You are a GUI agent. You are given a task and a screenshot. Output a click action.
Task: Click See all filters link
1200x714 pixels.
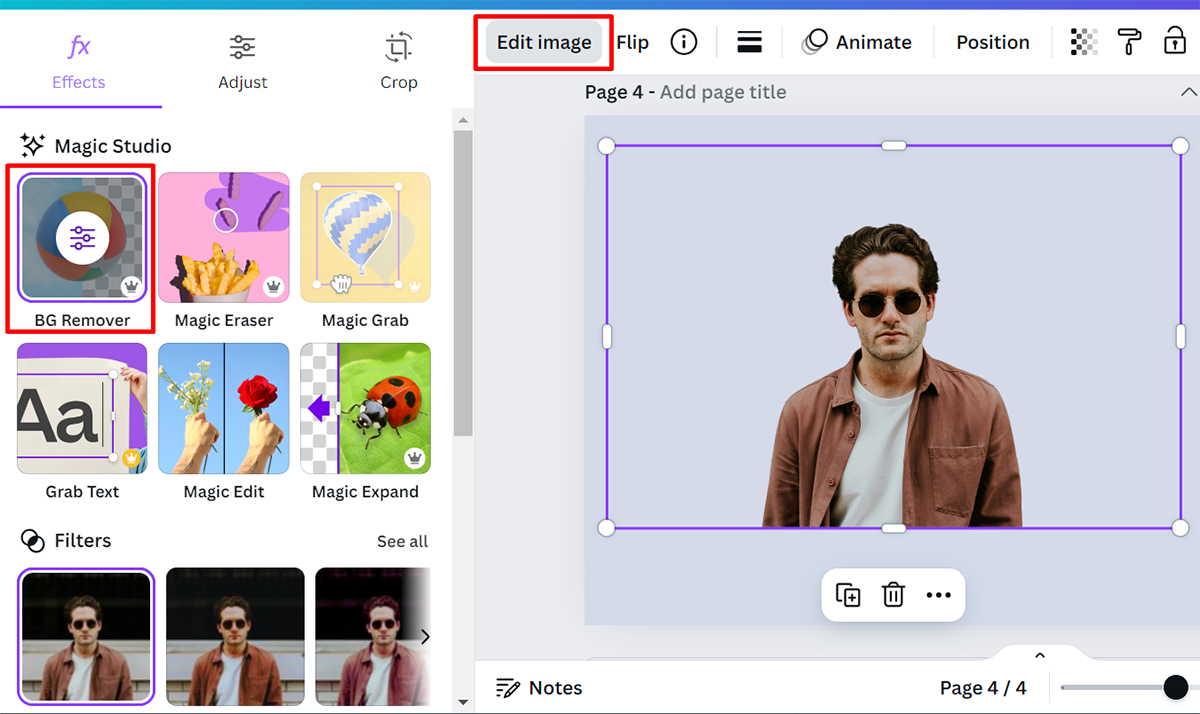(x=402, y=541)
